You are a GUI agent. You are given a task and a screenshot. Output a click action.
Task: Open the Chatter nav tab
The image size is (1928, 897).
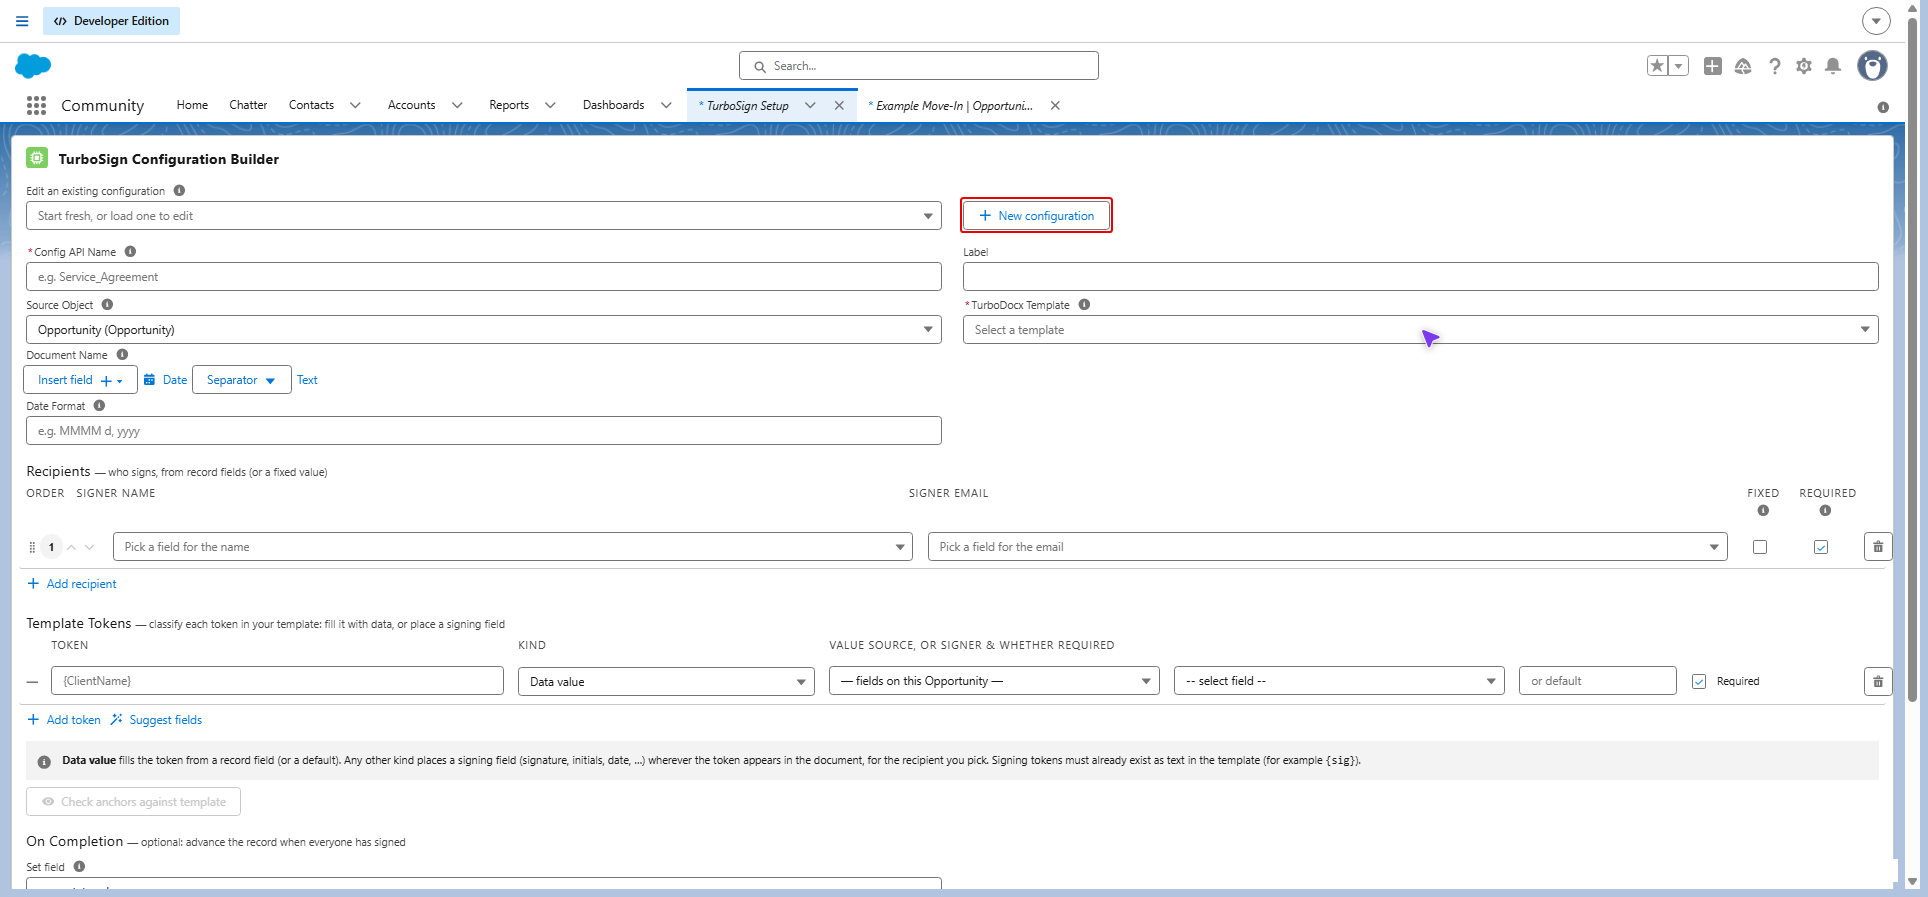[x=248, y=105]
